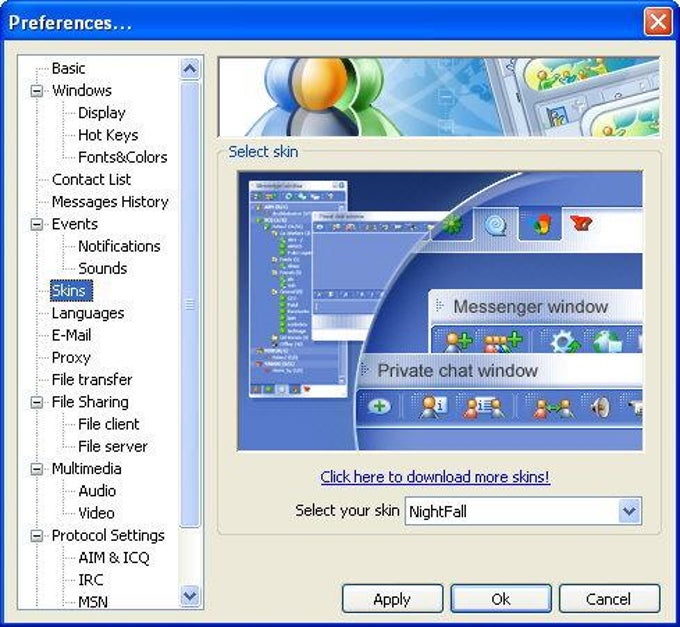
Task: Open Display settings
Action: (x=102, y=113)
